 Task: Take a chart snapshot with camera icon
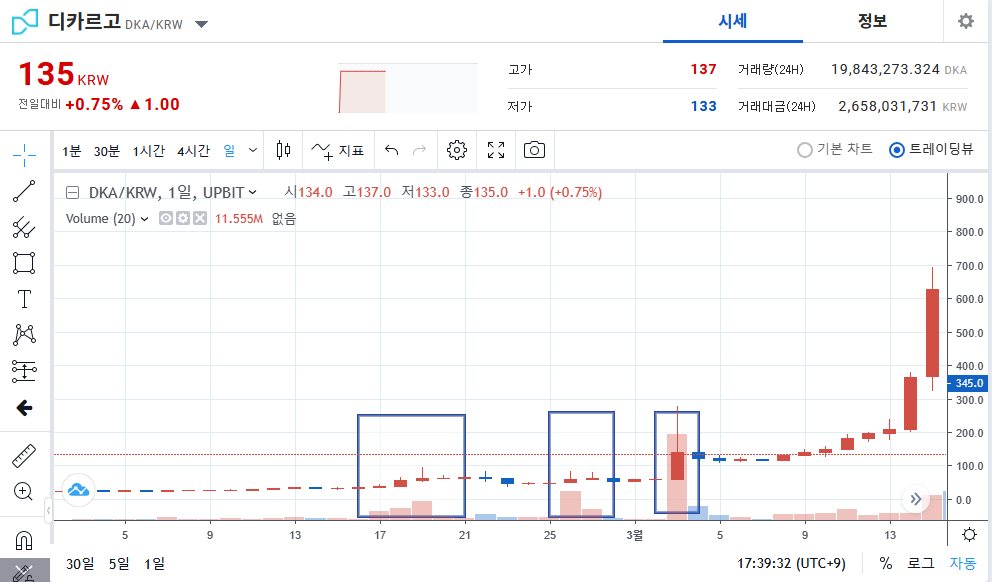point(535,151)
